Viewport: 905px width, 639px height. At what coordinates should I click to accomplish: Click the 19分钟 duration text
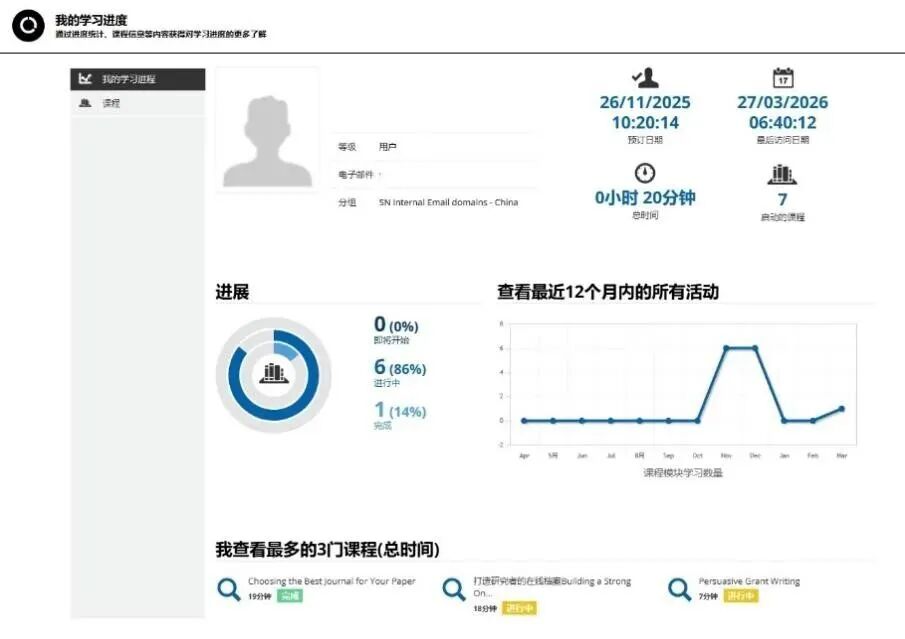click(260, 596)
